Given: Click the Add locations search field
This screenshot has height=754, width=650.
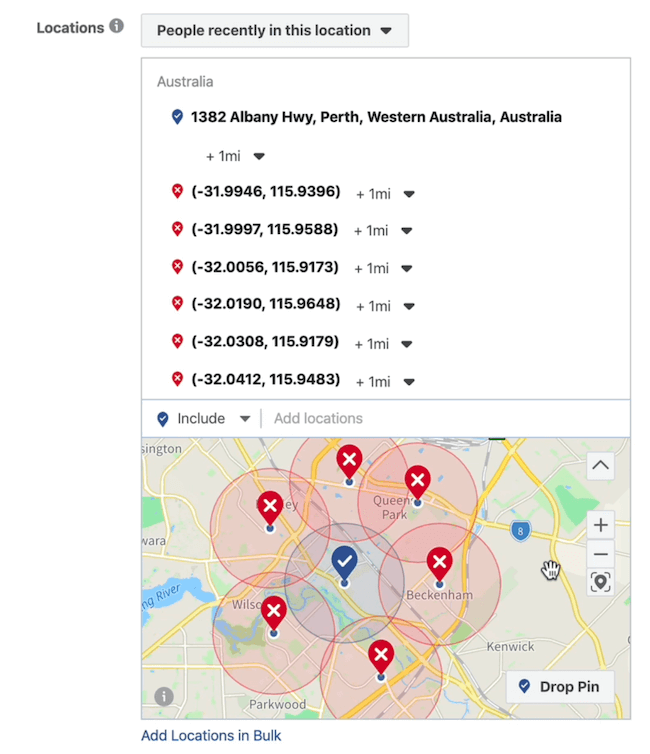Looking at the screenshot, I should (440, 419).
